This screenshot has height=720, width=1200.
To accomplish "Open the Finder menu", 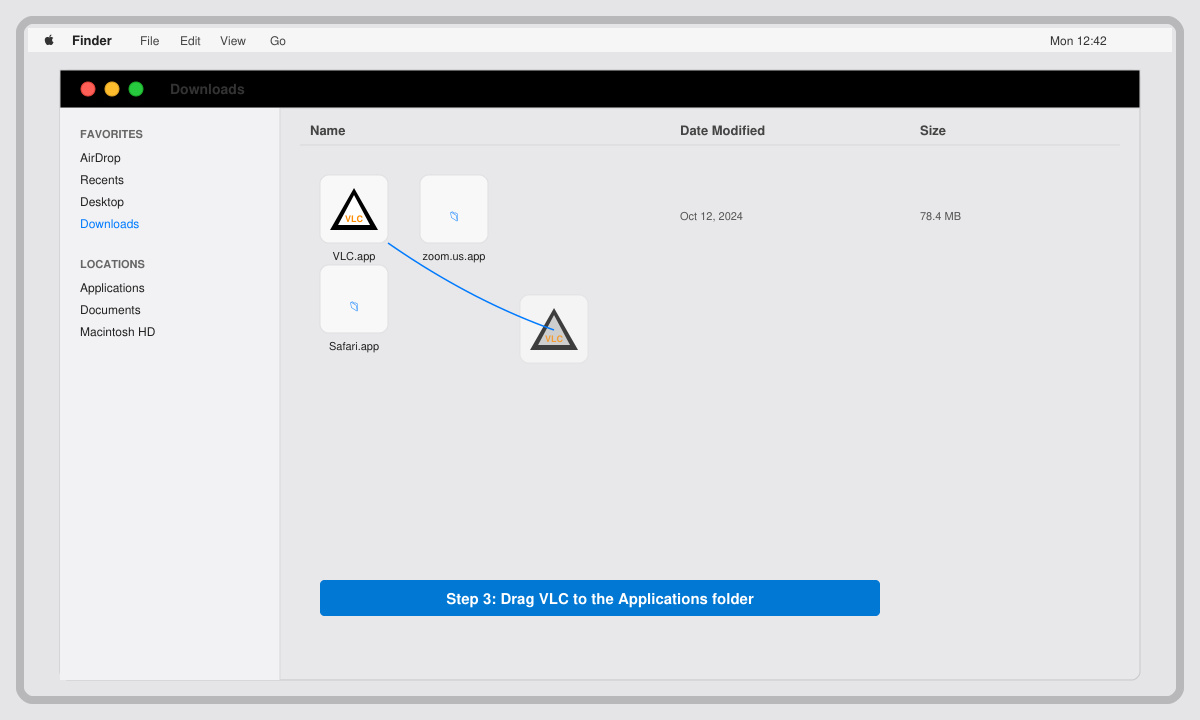I will [x=92, y=41].
